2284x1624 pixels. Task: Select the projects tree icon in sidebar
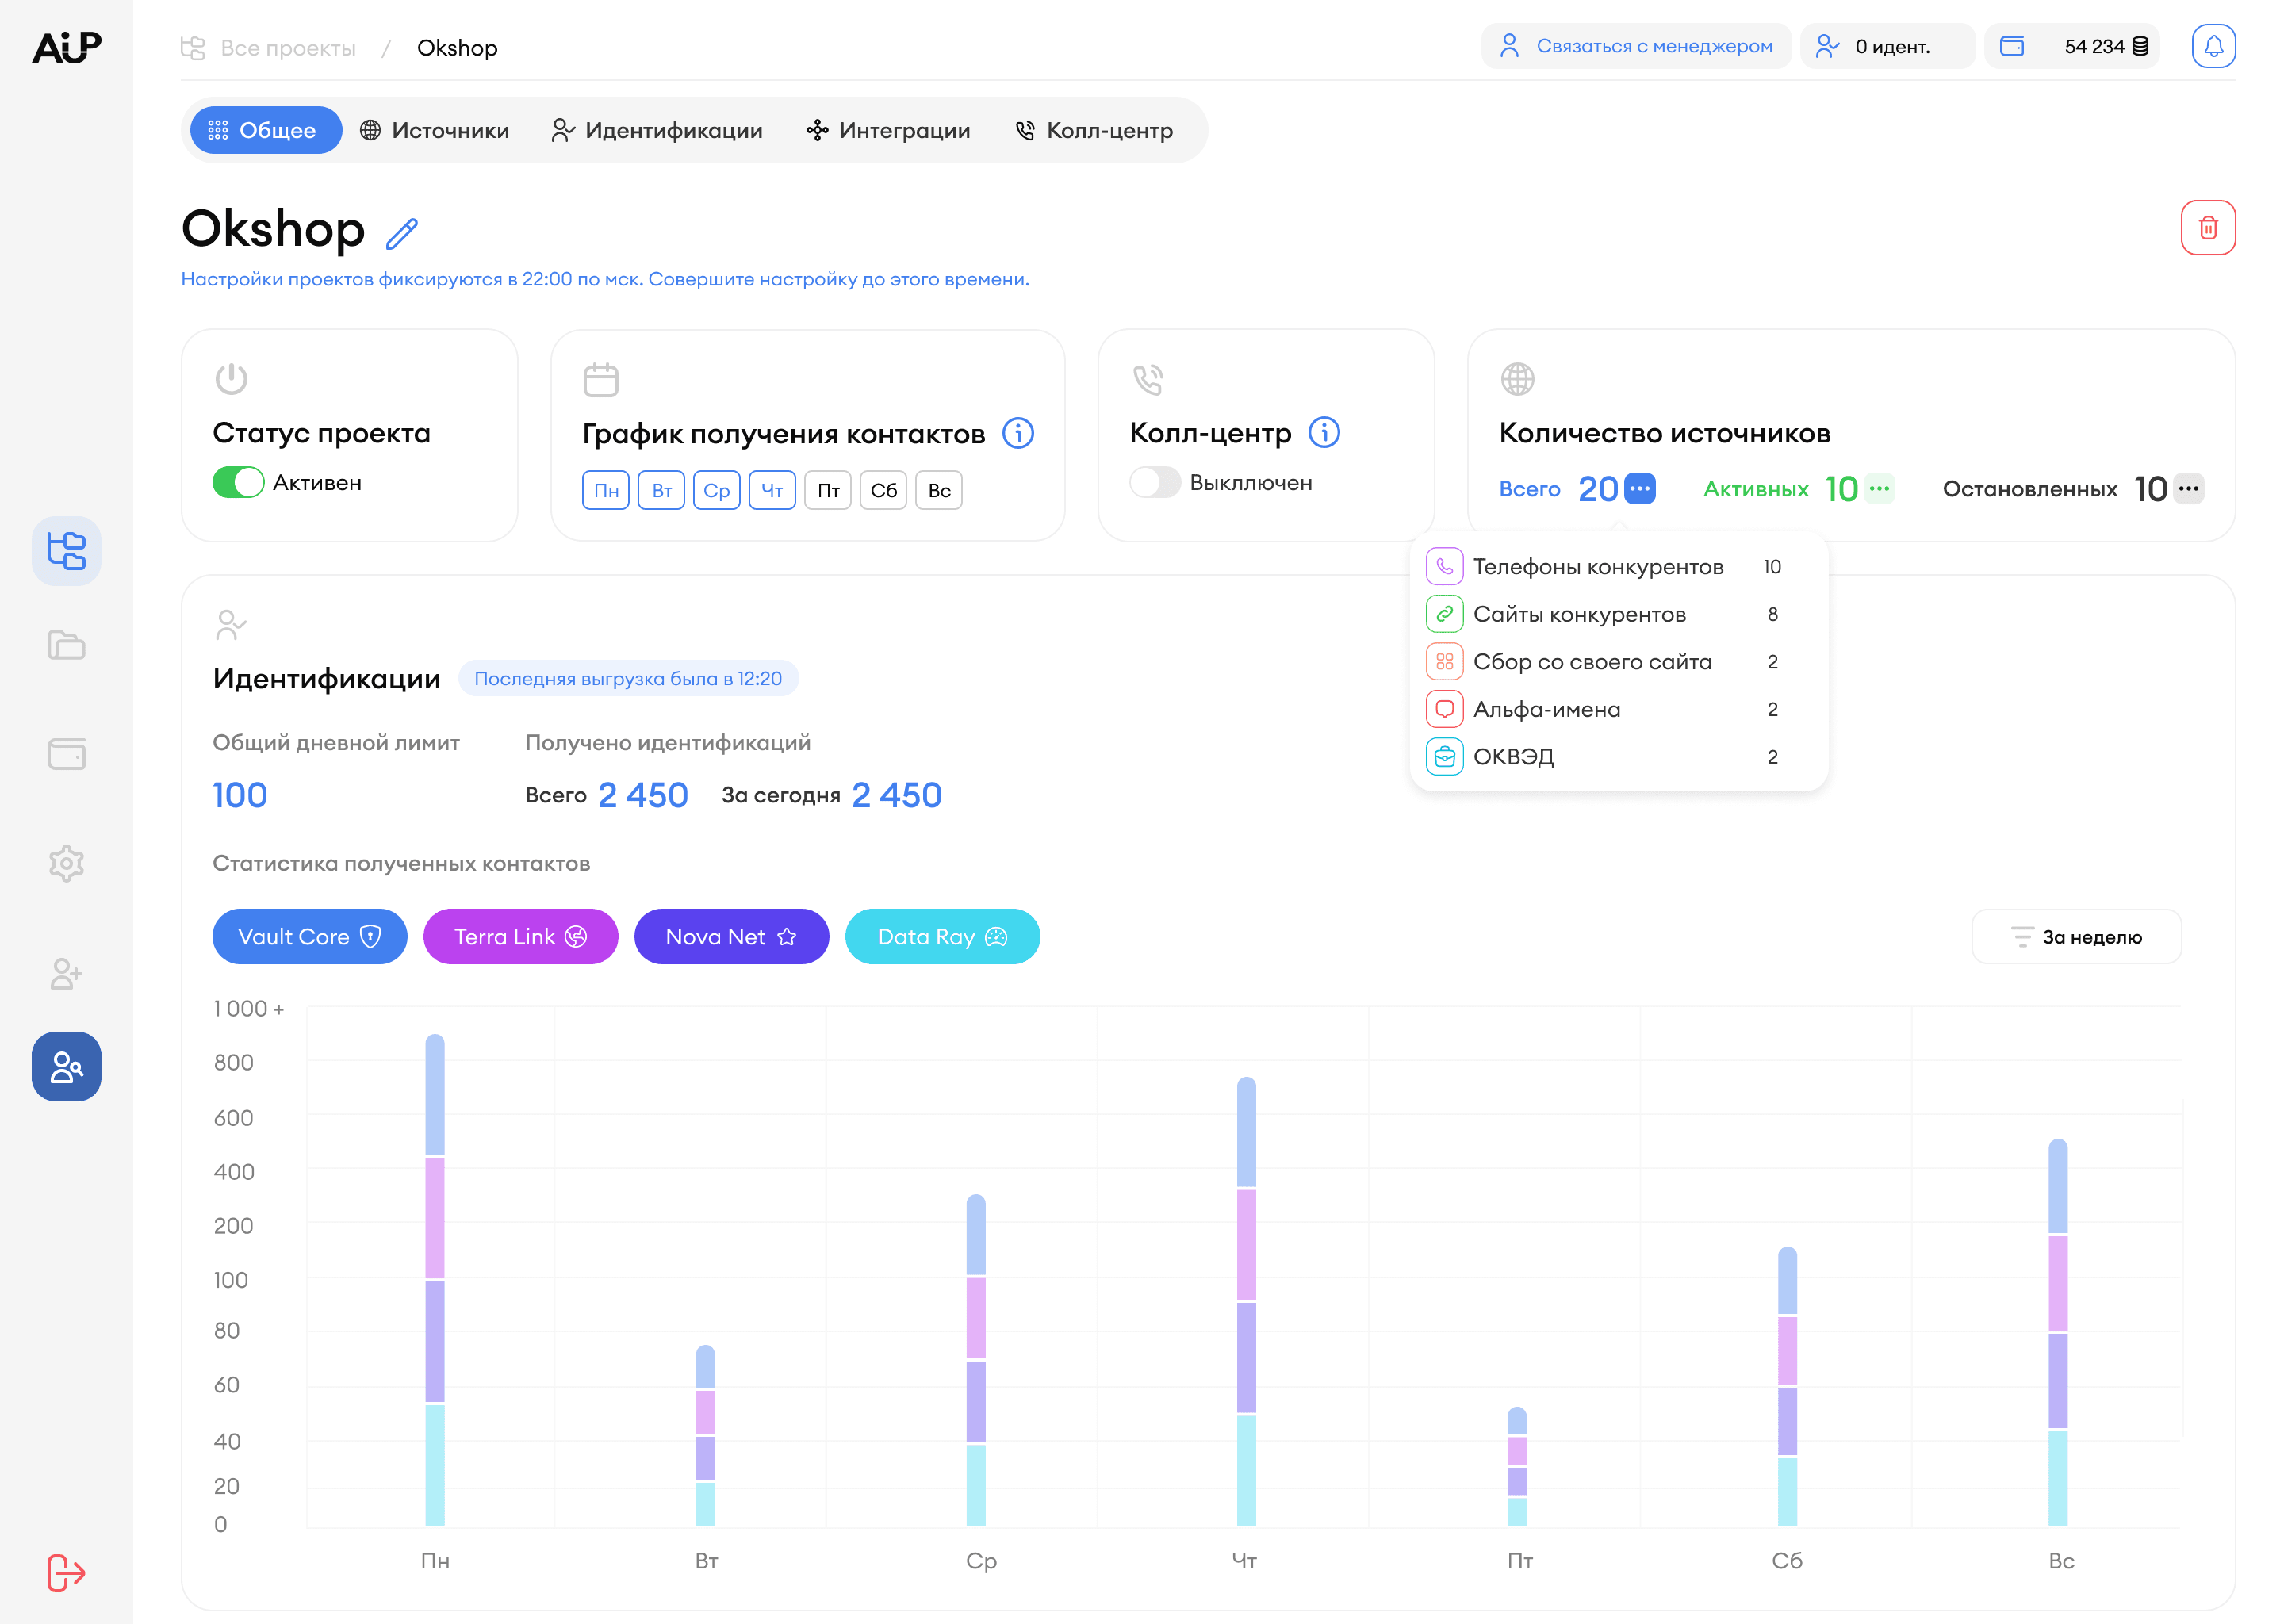[x=66, y=551]
